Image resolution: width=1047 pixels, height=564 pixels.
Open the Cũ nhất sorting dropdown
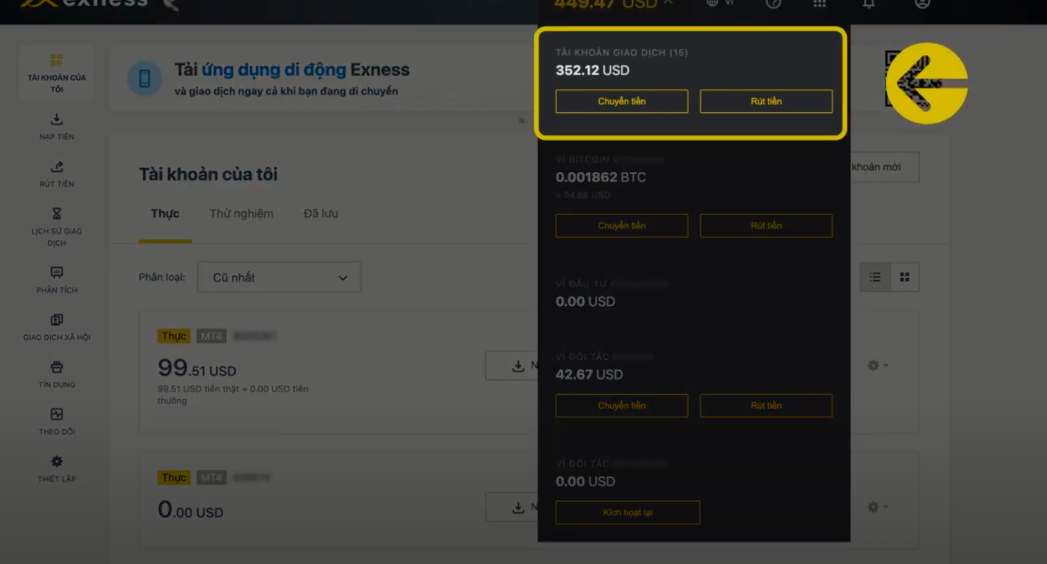[x=279, y=277]
